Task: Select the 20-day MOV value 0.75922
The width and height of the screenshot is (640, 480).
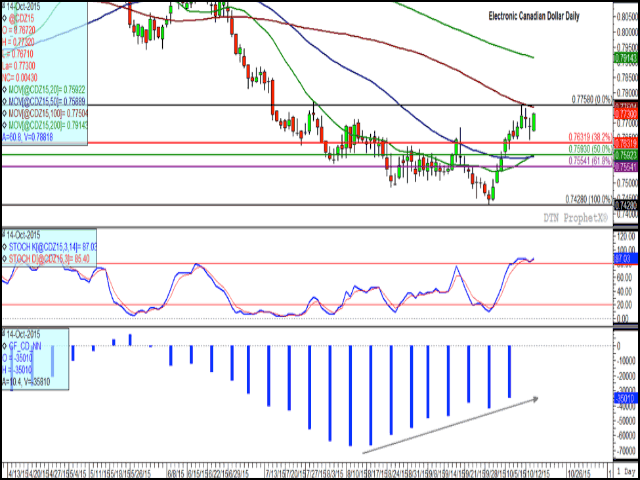Action: [x=72, y=88]
